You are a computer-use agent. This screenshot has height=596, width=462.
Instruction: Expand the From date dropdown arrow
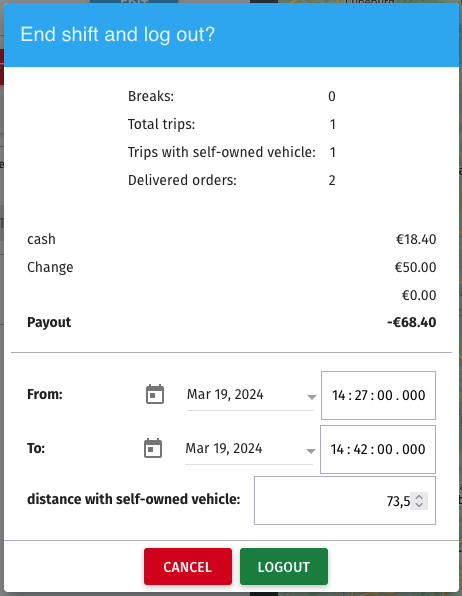pos(312,397)
